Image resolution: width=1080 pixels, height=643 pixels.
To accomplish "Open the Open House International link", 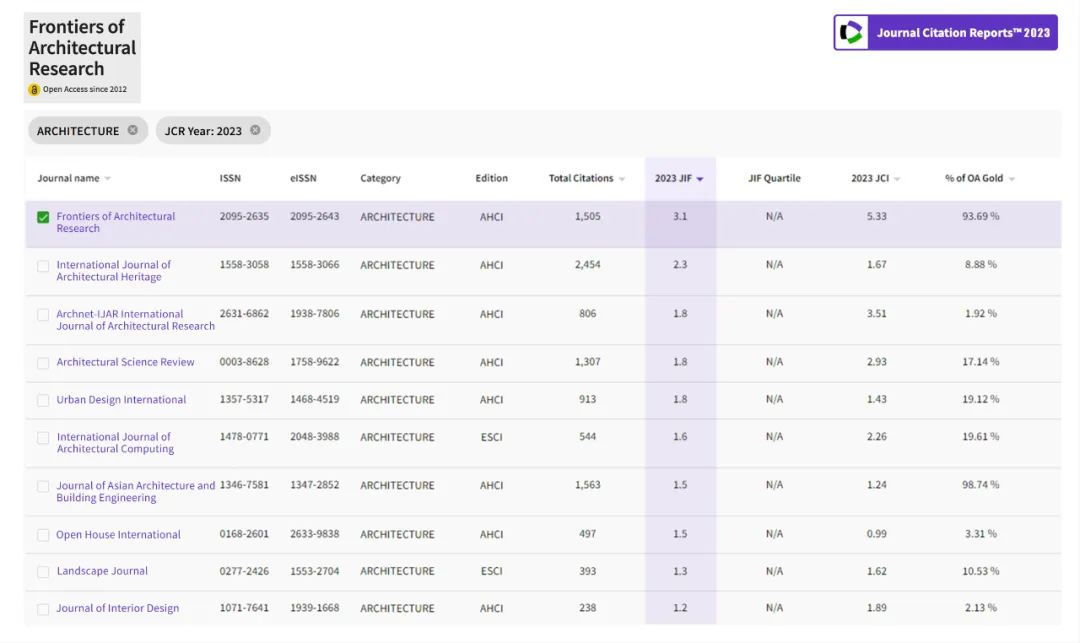I will pyautogui.click(x=118, y=534).
